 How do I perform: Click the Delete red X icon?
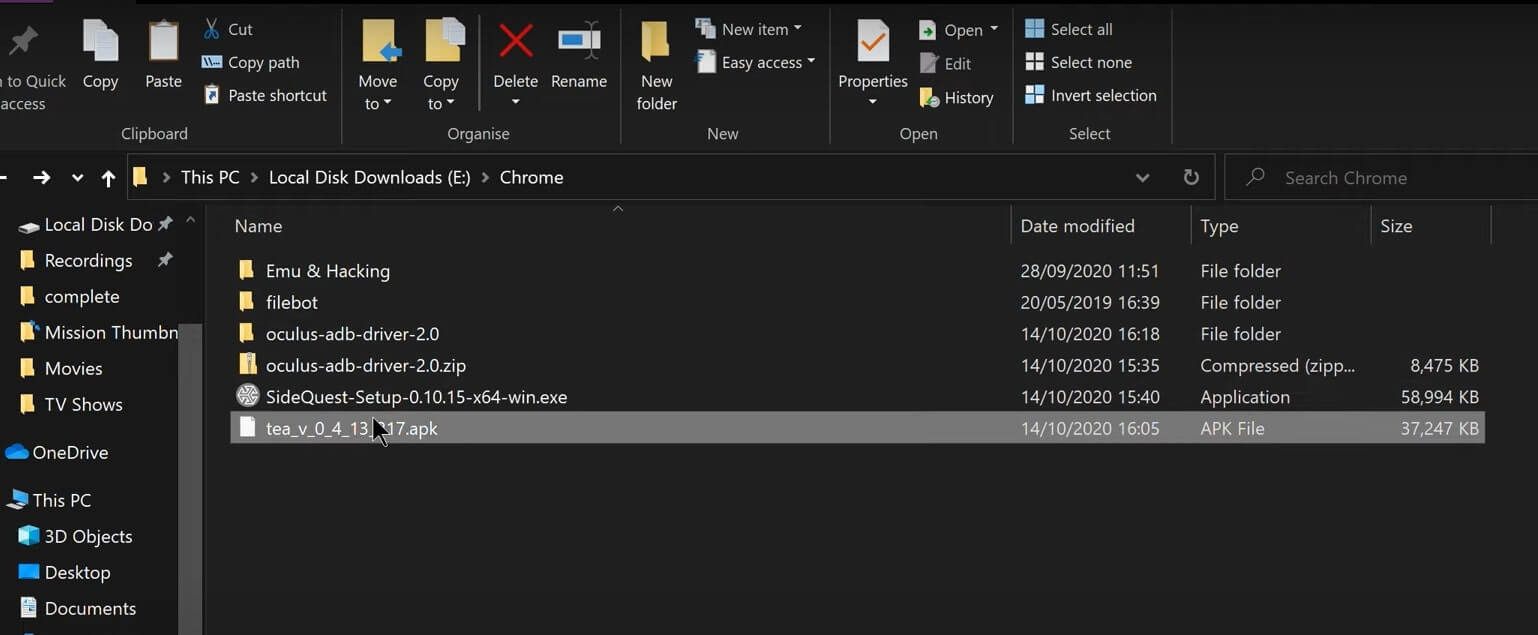(515, 43)
